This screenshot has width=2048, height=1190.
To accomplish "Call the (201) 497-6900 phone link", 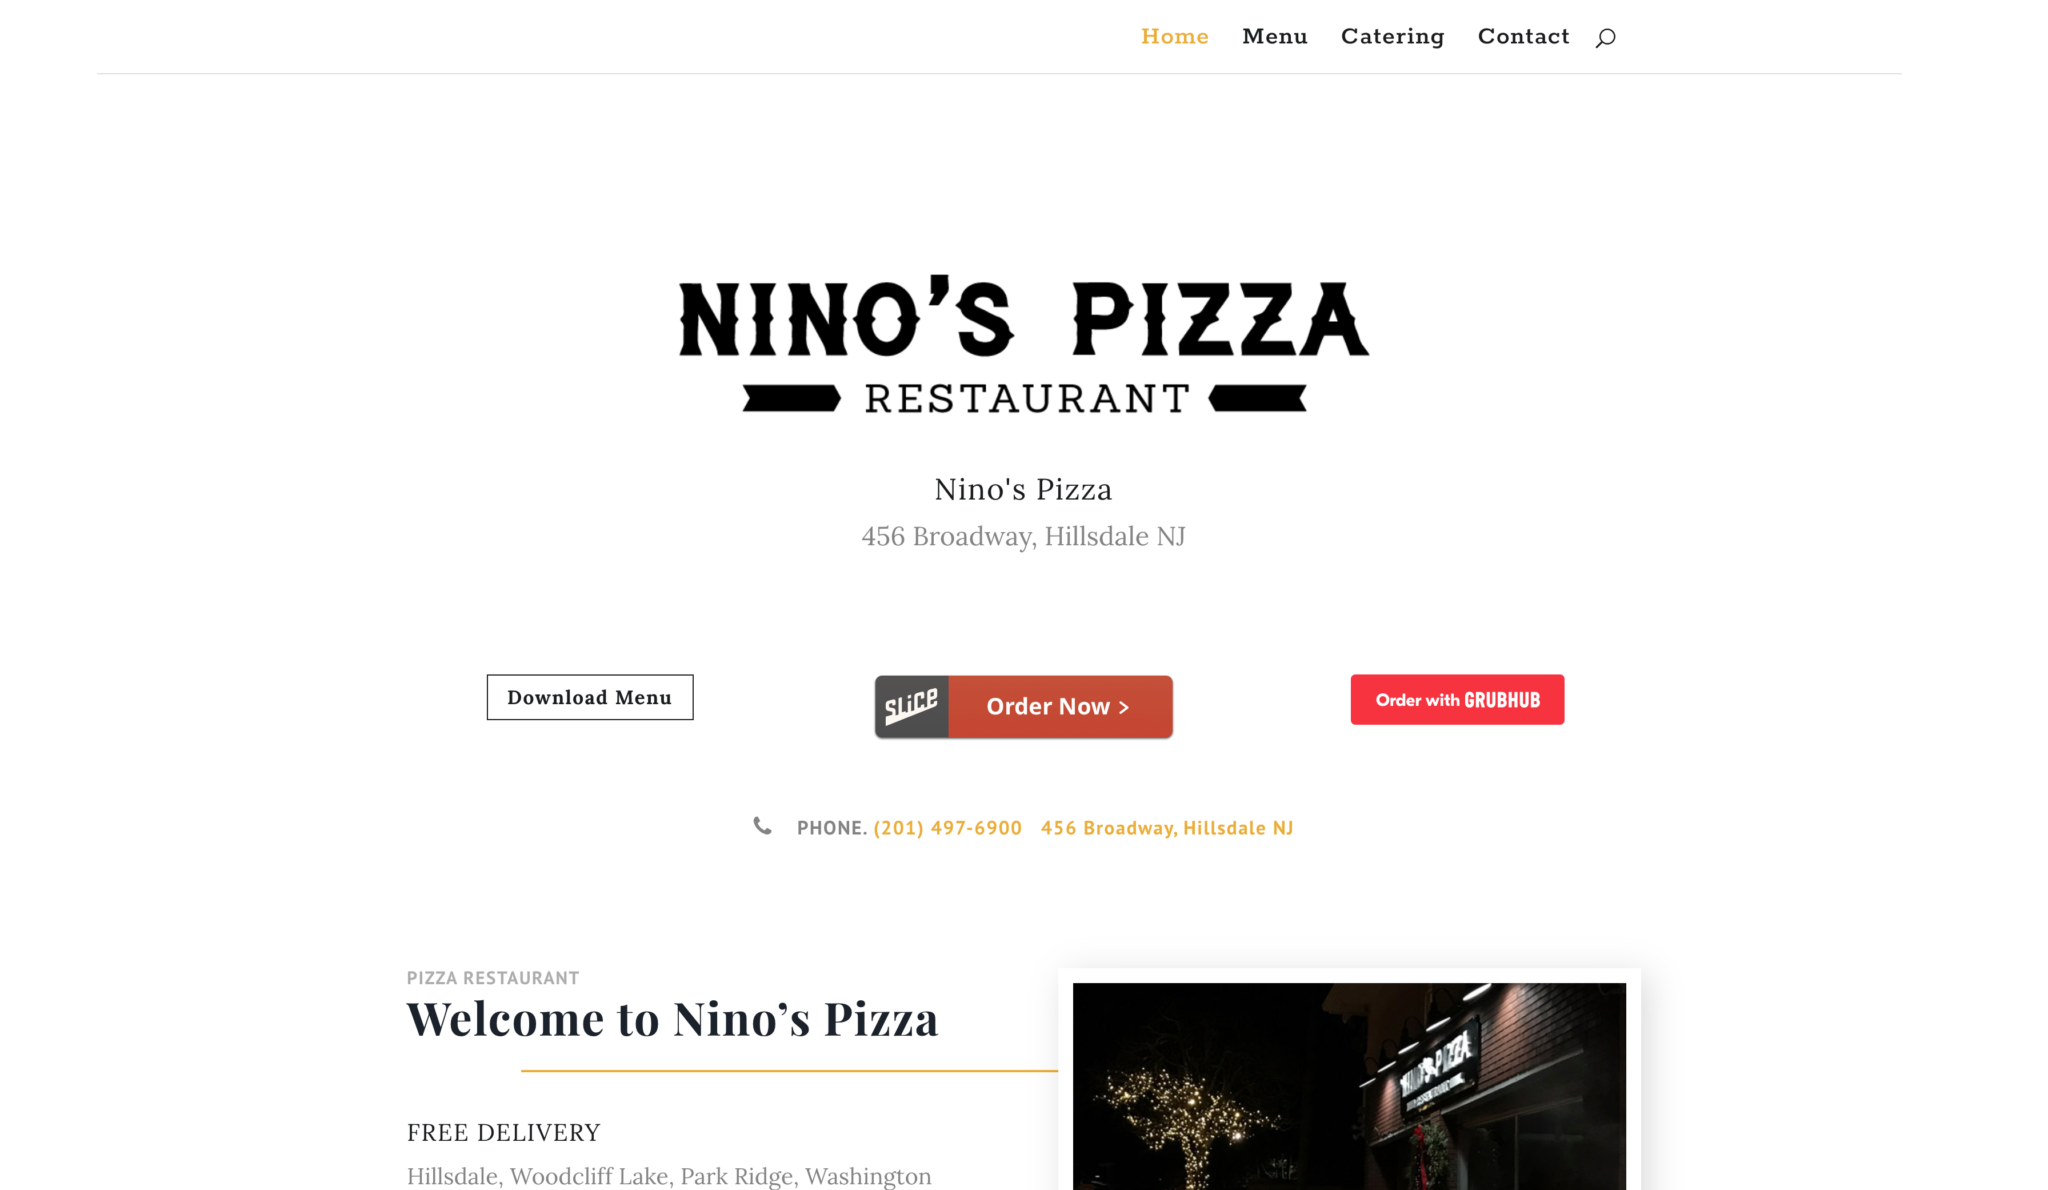I will (948, 828).
